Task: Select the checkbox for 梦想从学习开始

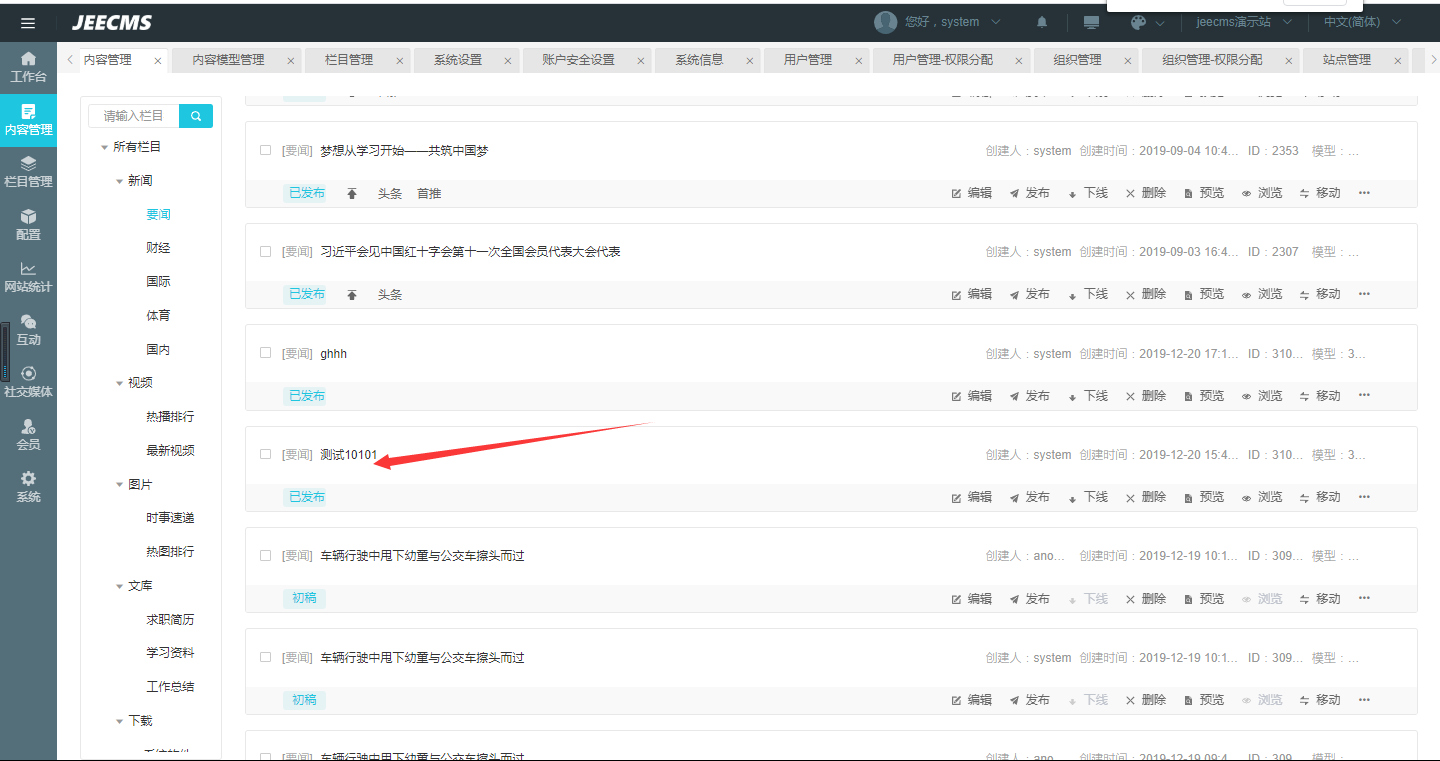Action: tap(265, 151)
